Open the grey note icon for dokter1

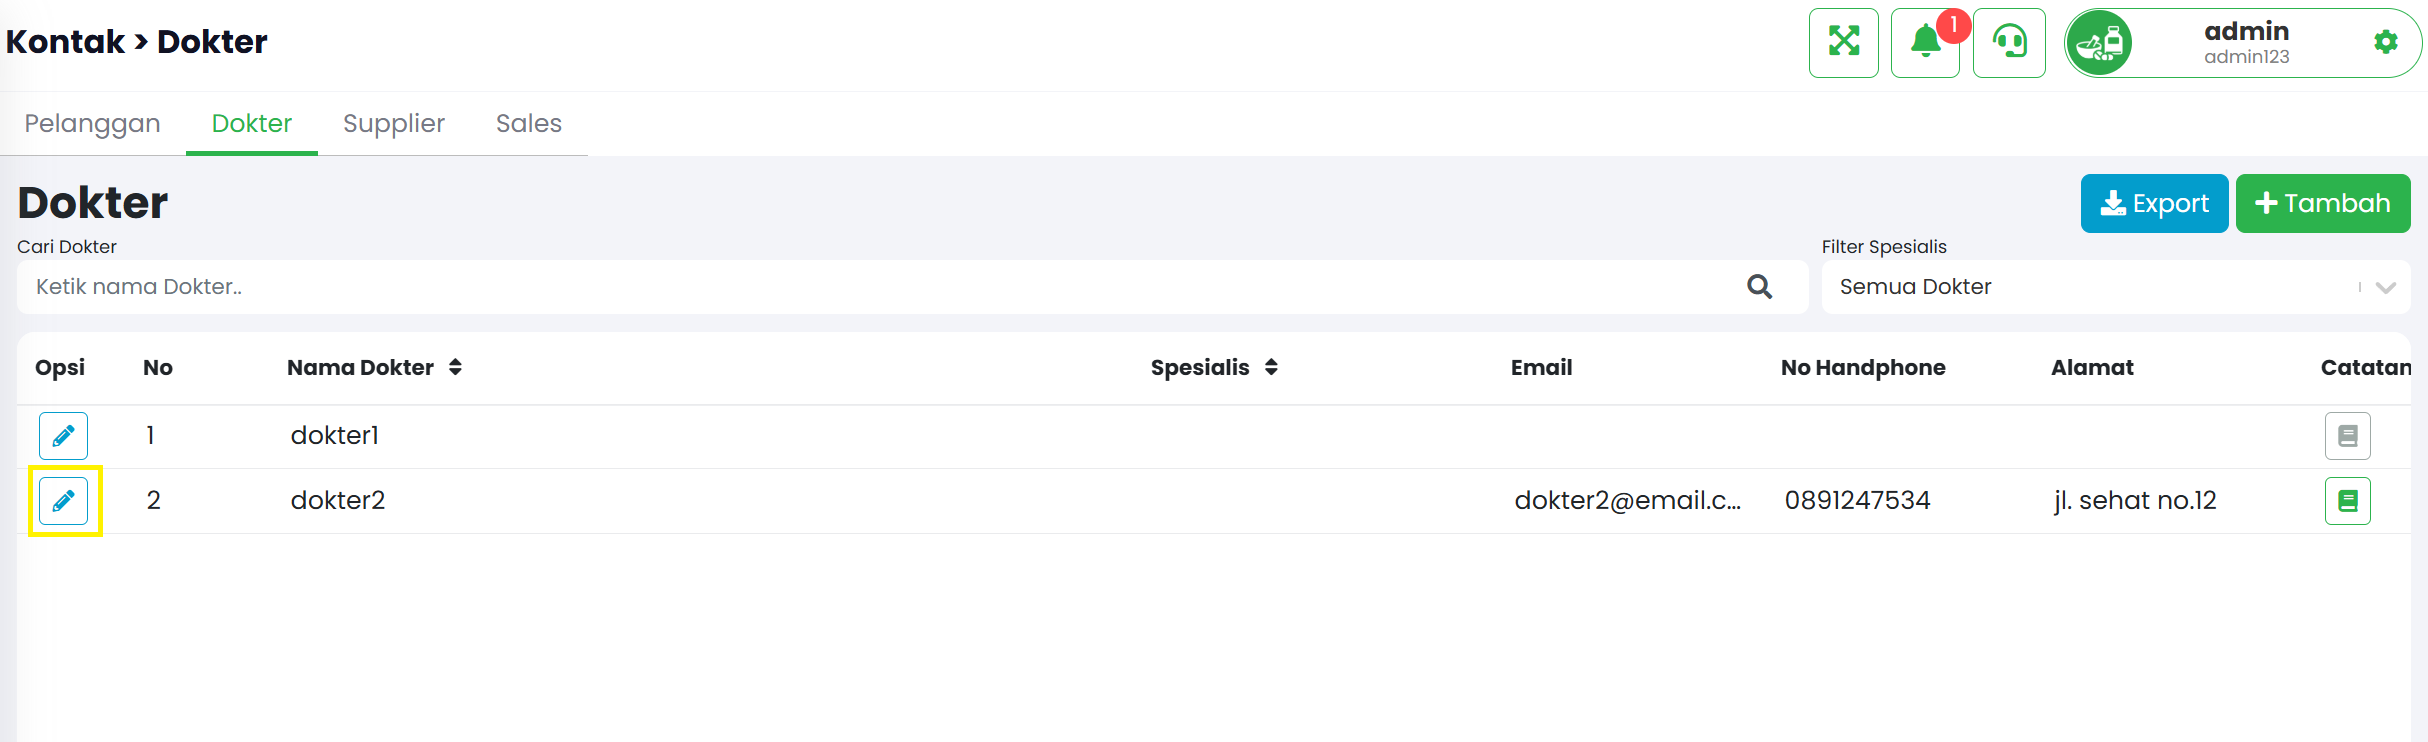[2347, 435]
